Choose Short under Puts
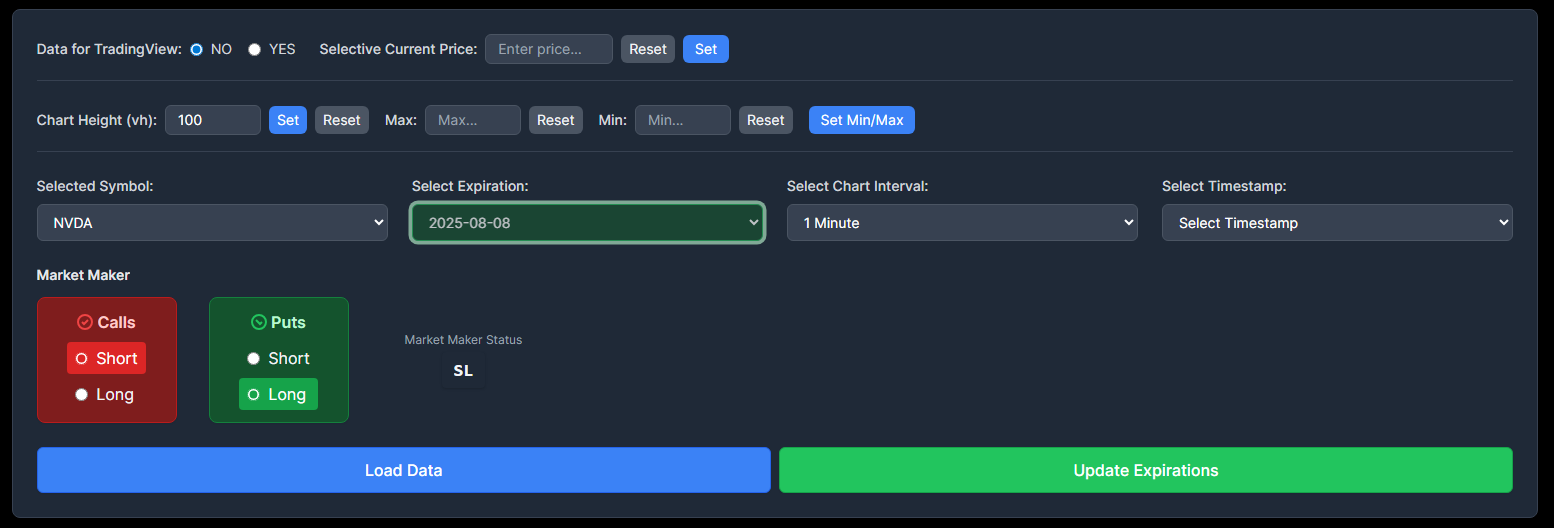The height and width of the screenshot is (528, 1554). point(254,359)
